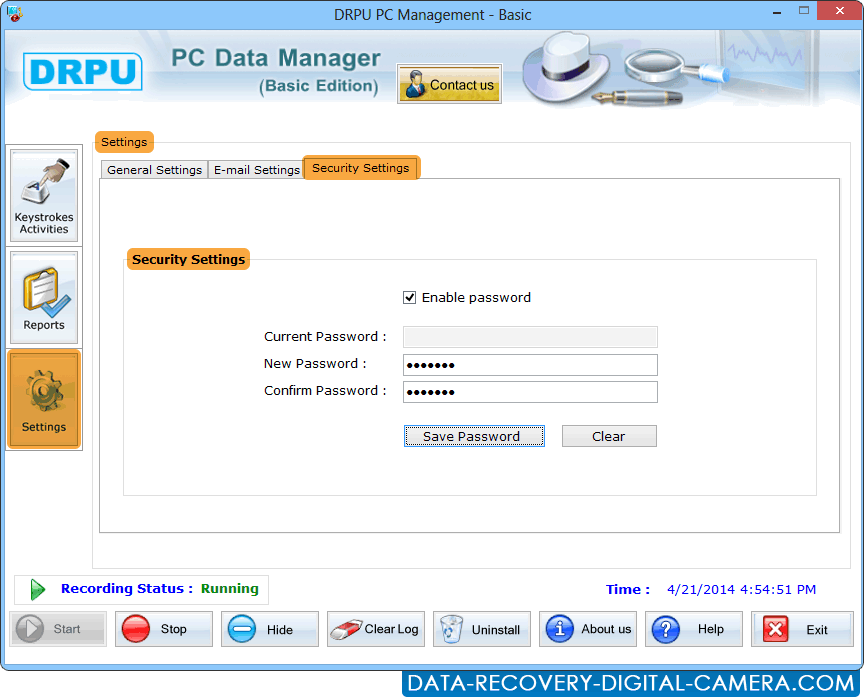The height and width of the screenshot is (697, 864).
Task: Click the Save Password button
Action: pyautogui.click(x=474, y=436)
